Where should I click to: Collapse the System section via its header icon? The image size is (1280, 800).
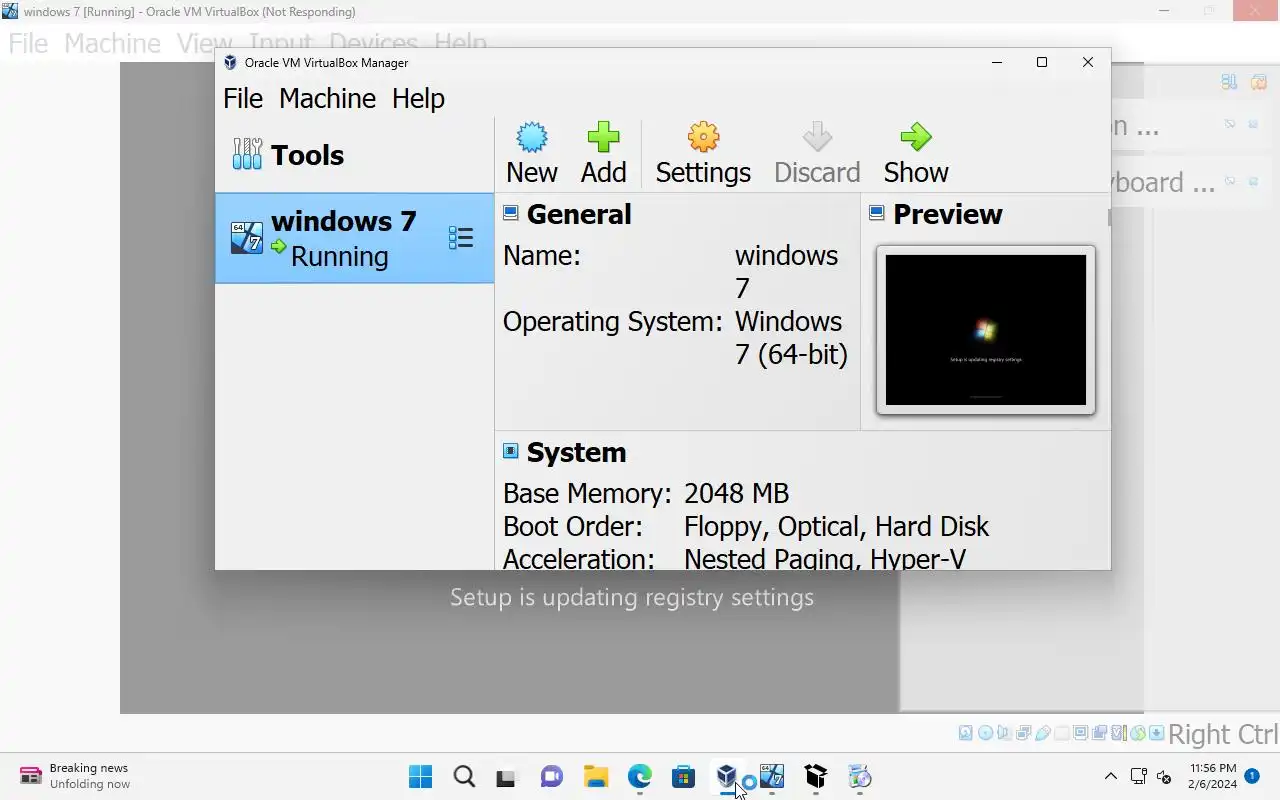(x=511, y=451)
